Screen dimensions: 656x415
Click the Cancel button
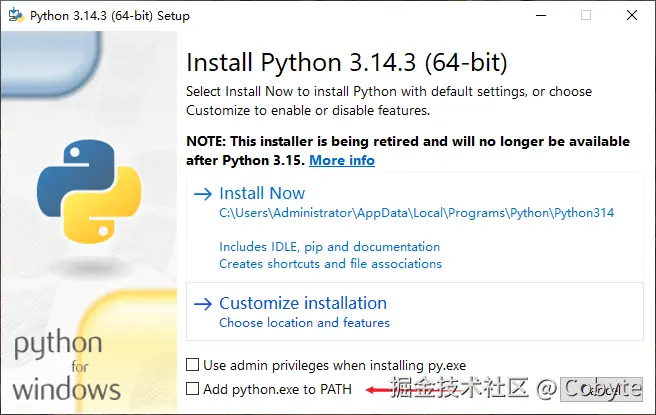[x=601, y=389]
